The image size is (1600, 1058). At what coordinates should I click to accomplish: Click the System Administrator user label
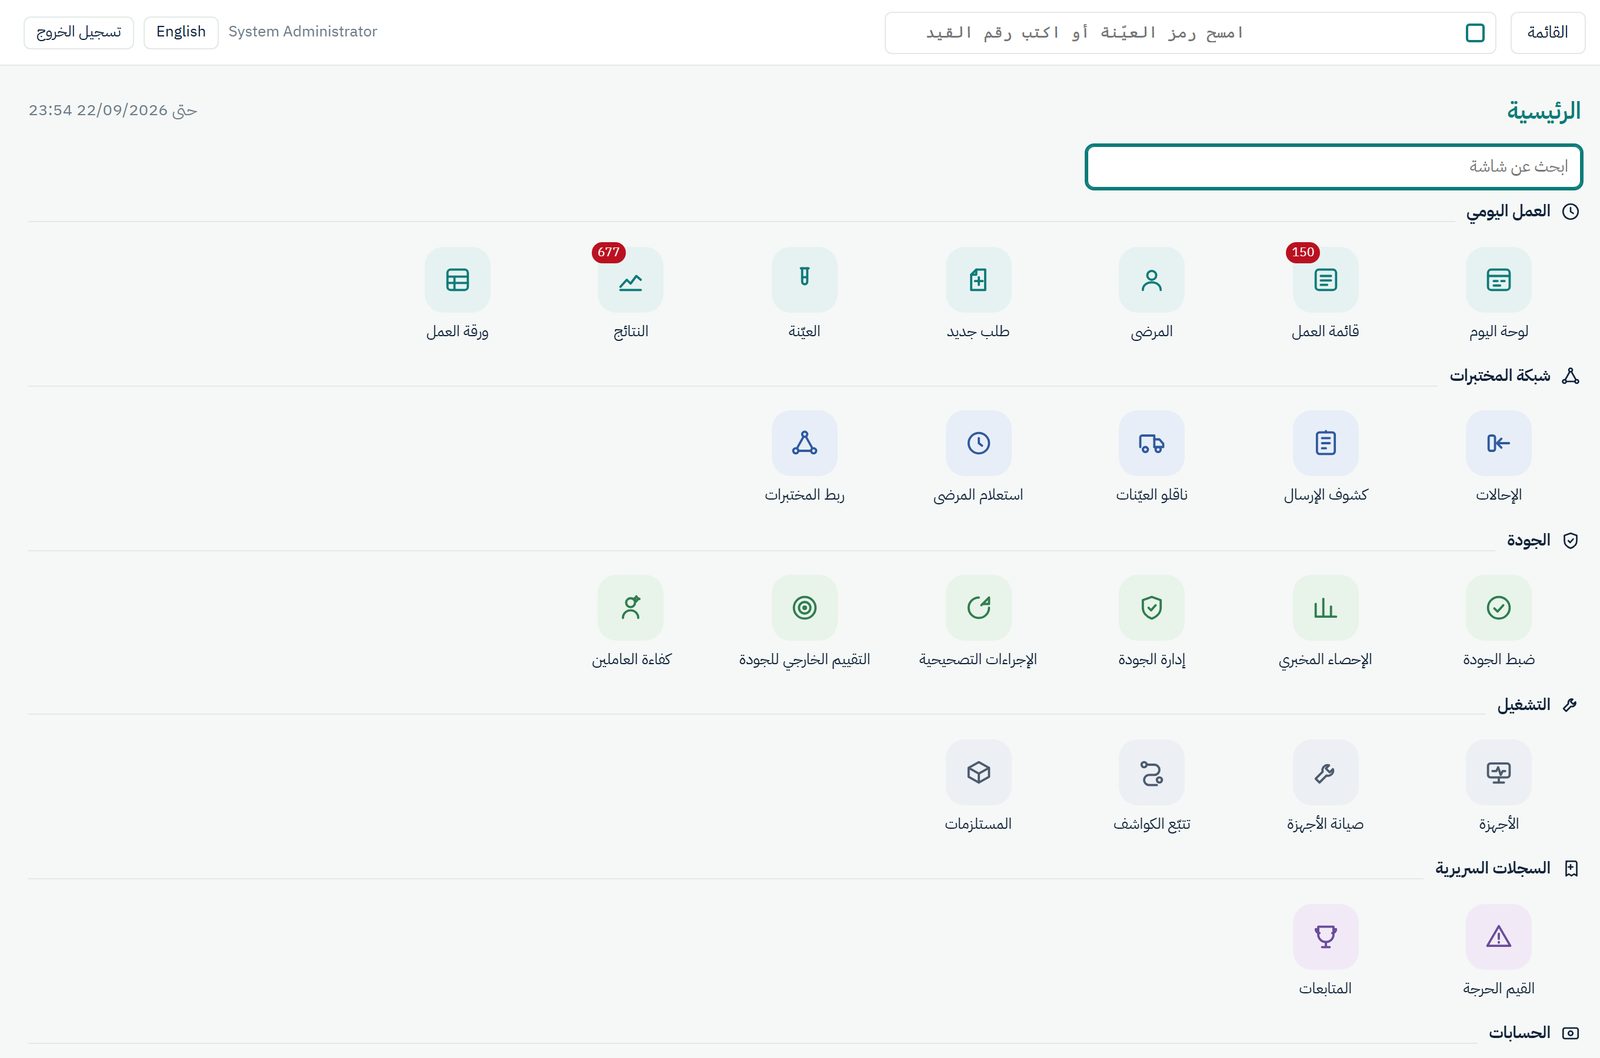[303, 32]
